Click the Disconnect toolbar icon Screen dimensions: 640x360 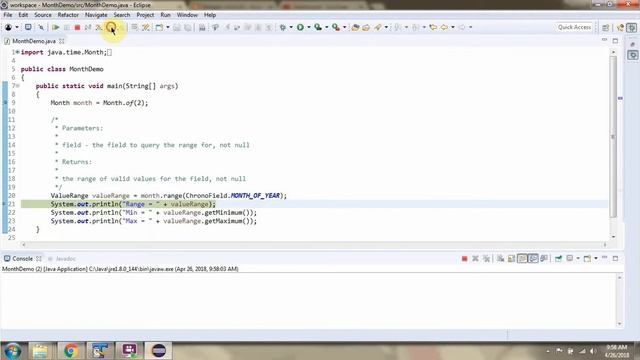click(88, 27)
